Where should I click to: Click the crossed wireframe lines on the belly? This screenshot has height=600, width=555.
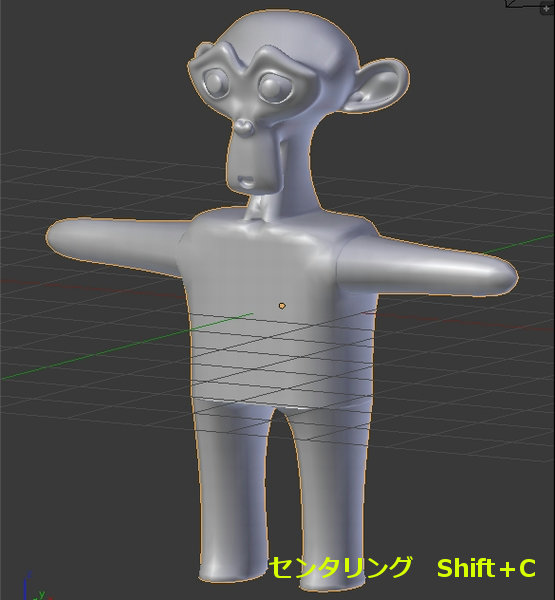(x=282, y=377)
